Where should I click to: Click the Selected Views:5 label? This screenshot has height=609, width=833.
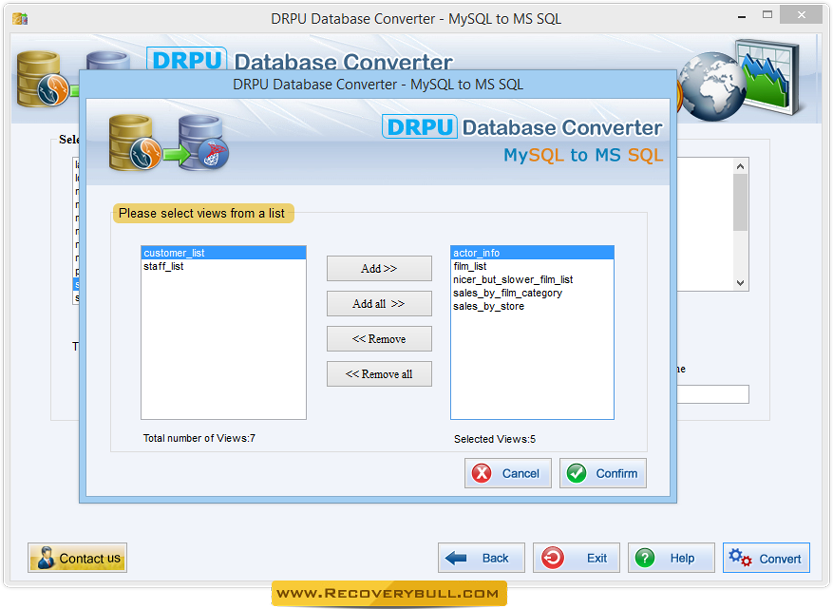click(x=495, y=439)
